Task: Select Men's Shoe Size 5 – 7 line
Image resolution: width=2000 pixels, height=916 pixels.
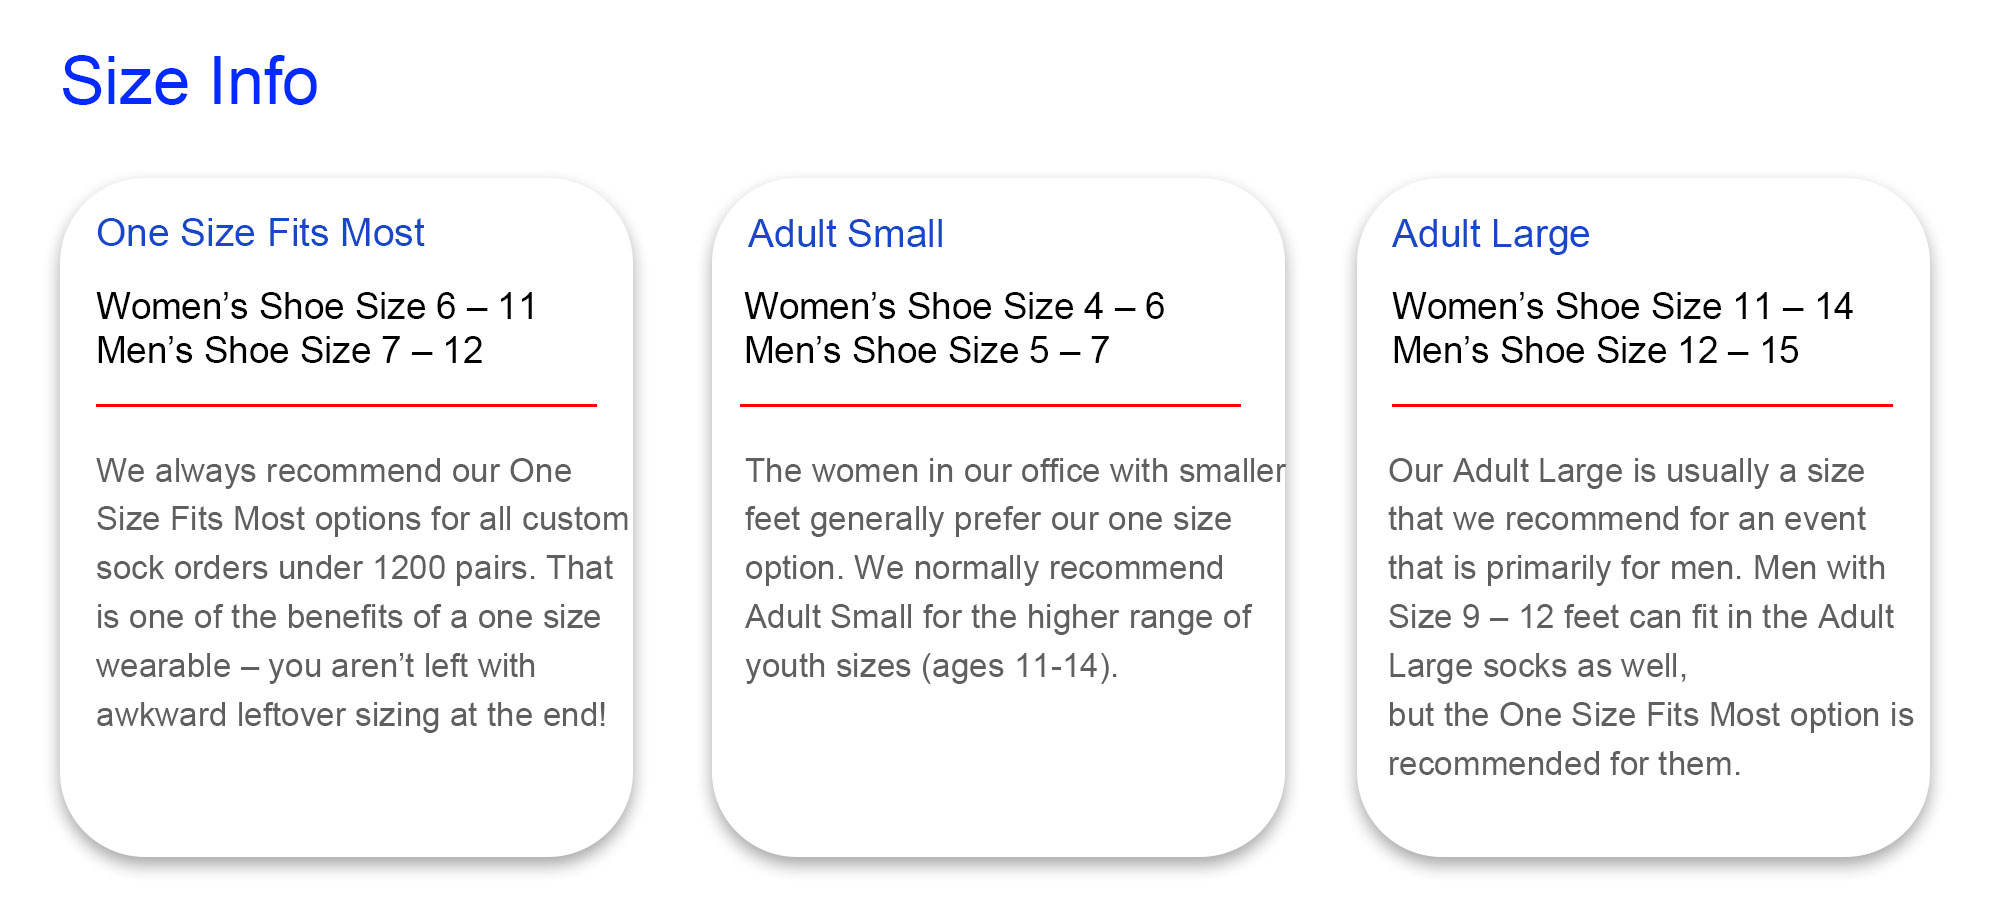Action: [x=926, y=350]
